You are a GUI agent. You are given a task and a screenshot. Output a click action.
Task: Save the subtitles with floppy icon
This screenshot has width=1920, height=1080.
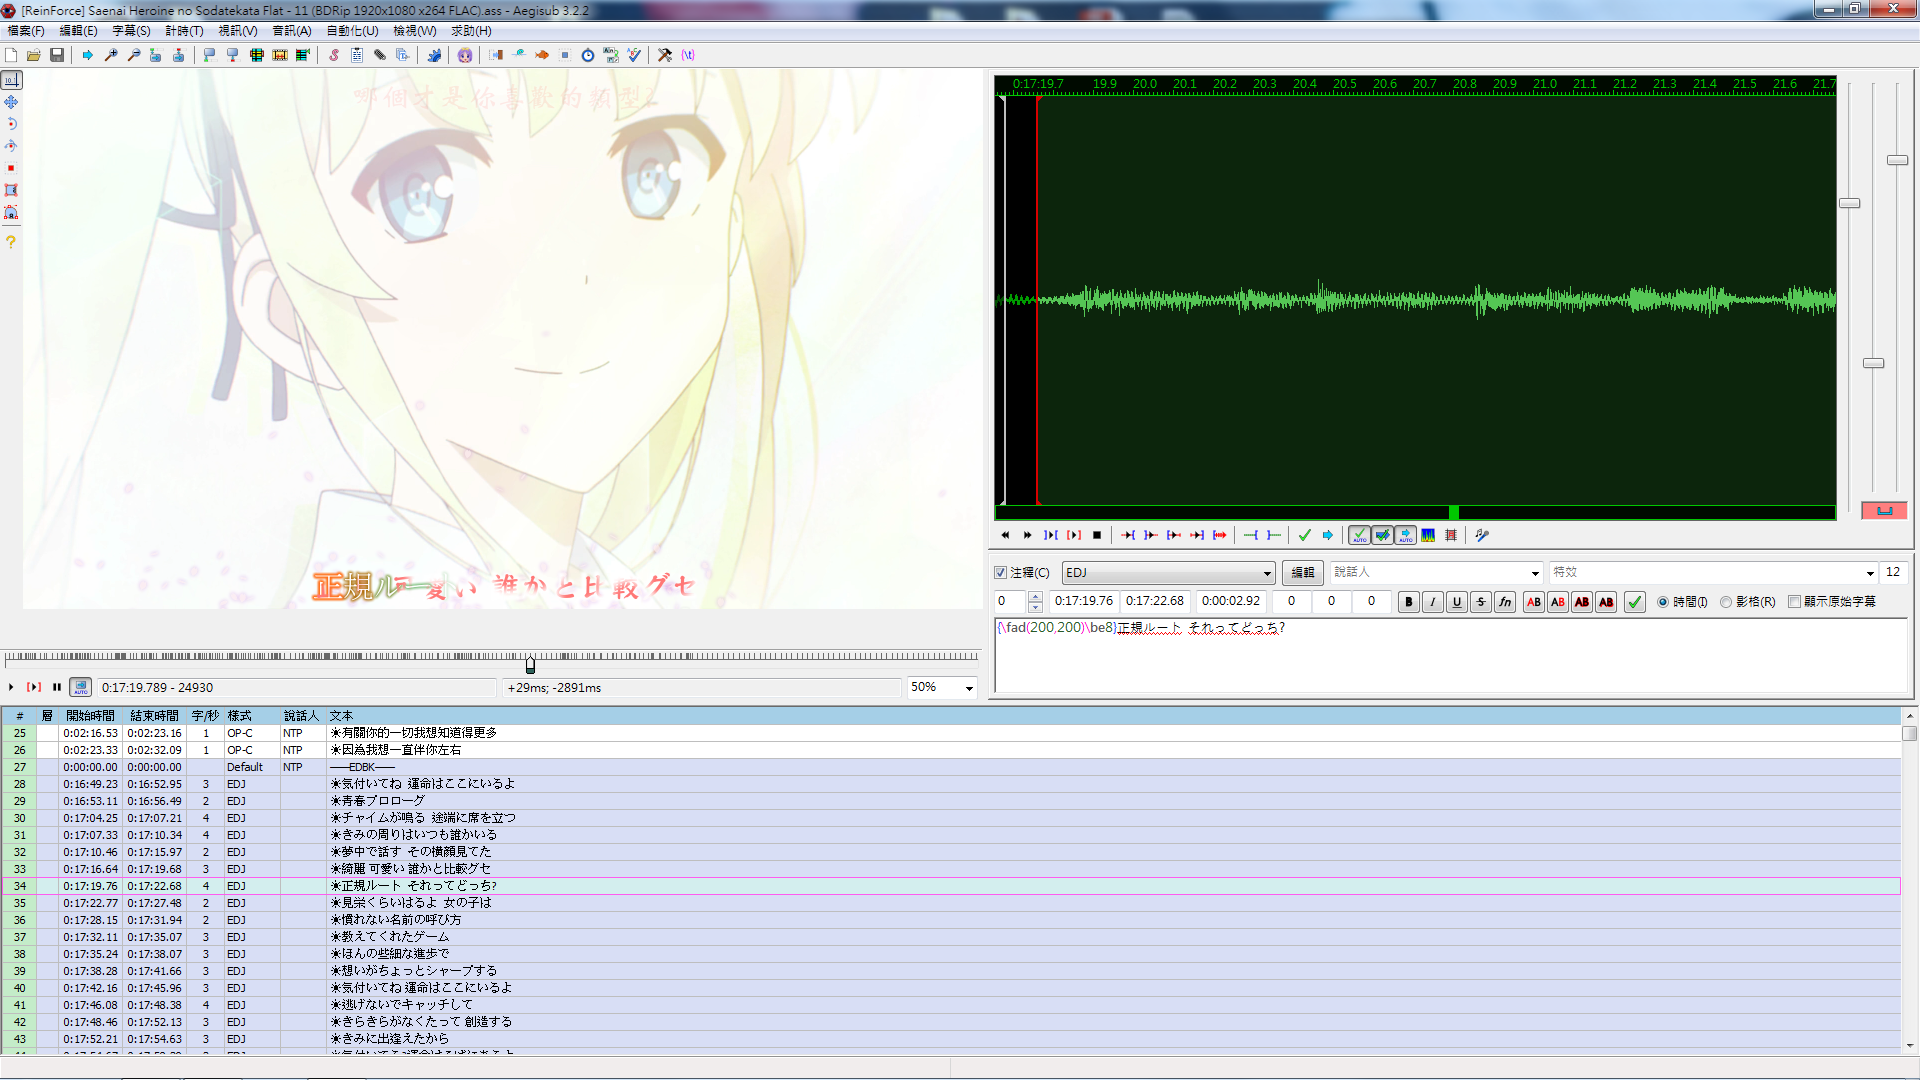click(x=57, y=55)
